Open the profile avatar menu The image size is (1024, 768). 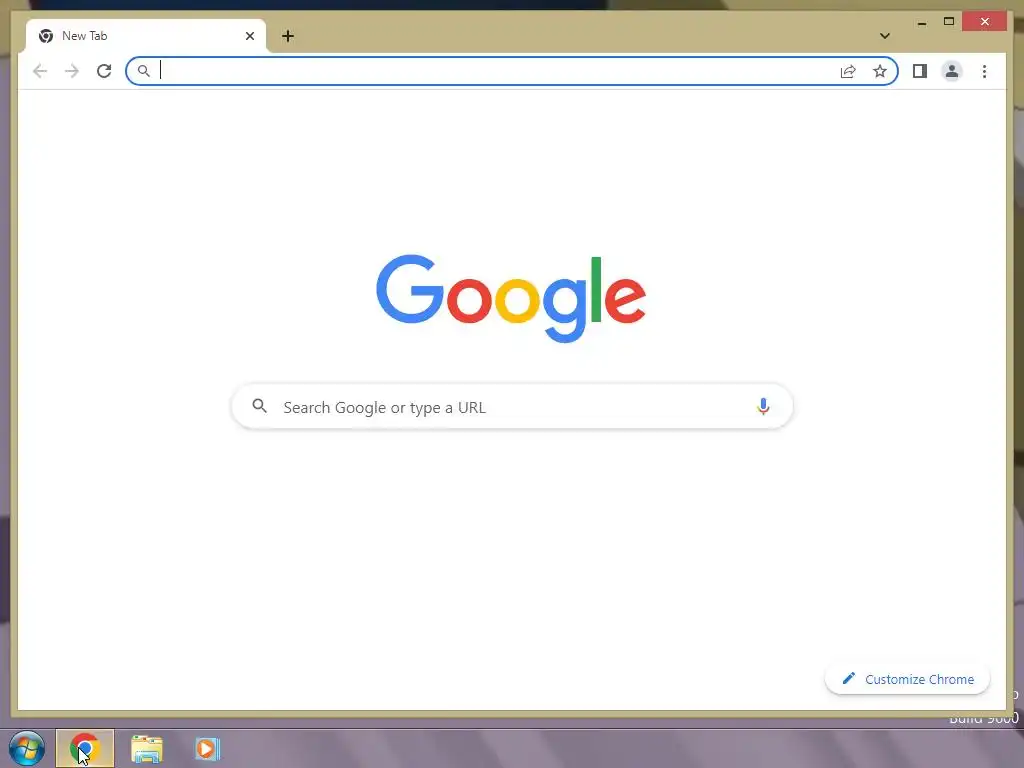952,71
